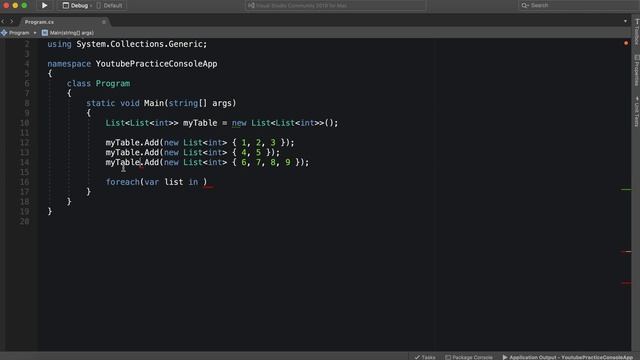640x360 pixels.
Task: Click 'System.Collections.Generic' in the using line
Action: click(139, 44)
